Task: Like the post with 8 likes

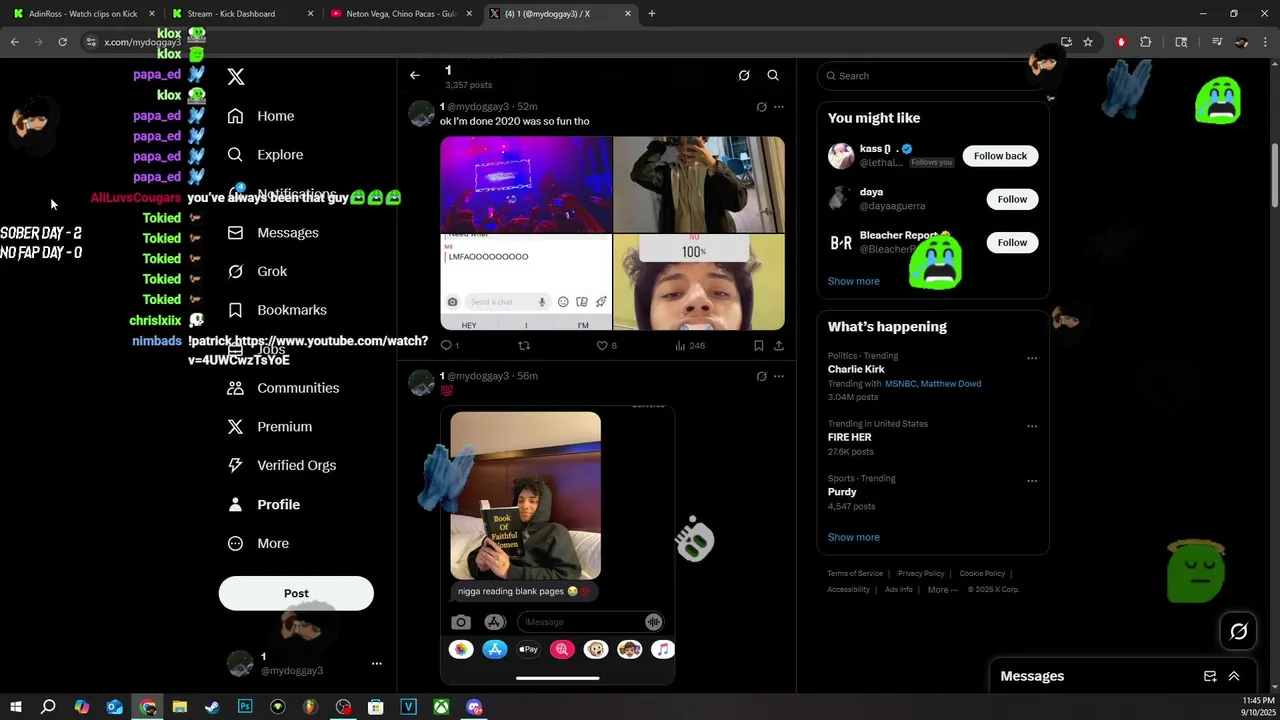Action: point(606,345)
